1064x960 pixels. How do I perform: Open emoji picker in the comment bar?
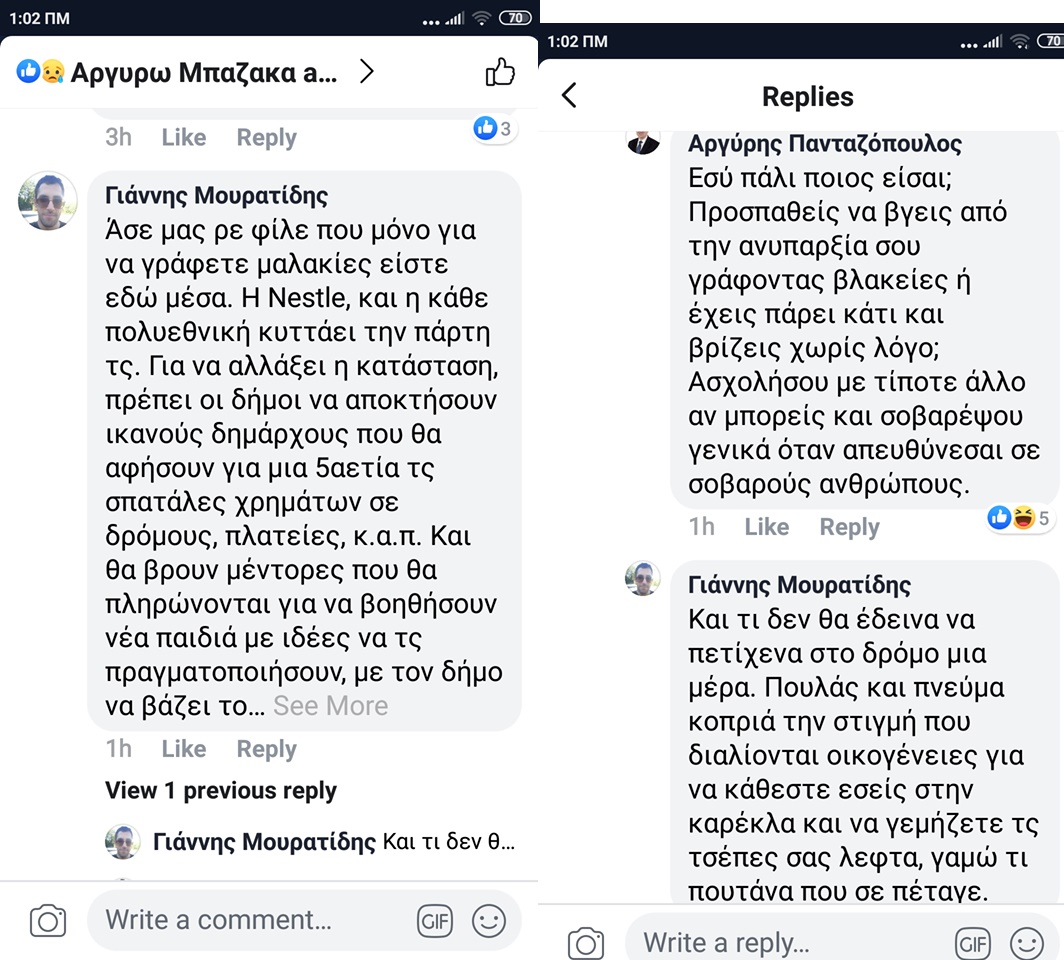[489, 921]
